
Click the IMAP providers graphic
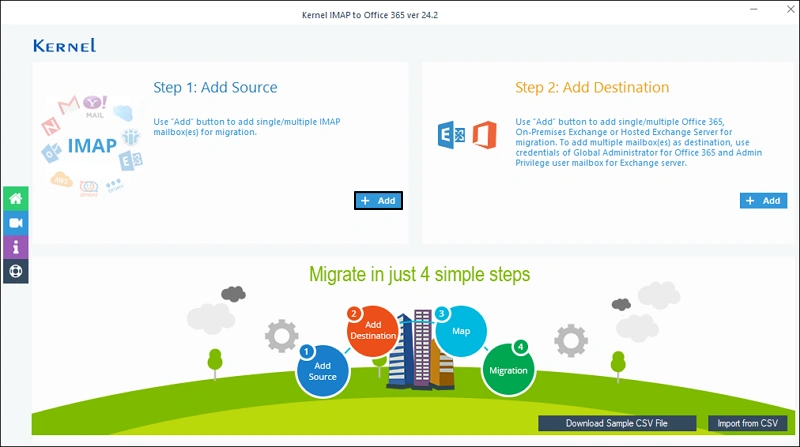[92, 146]
